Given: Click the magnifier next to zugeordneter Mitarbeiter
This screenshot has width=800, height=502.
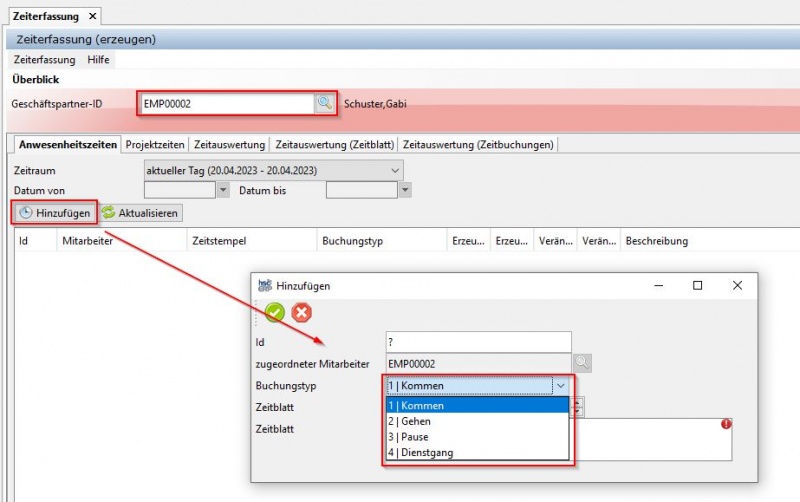Looking at the screenshot, I should 582,364.
